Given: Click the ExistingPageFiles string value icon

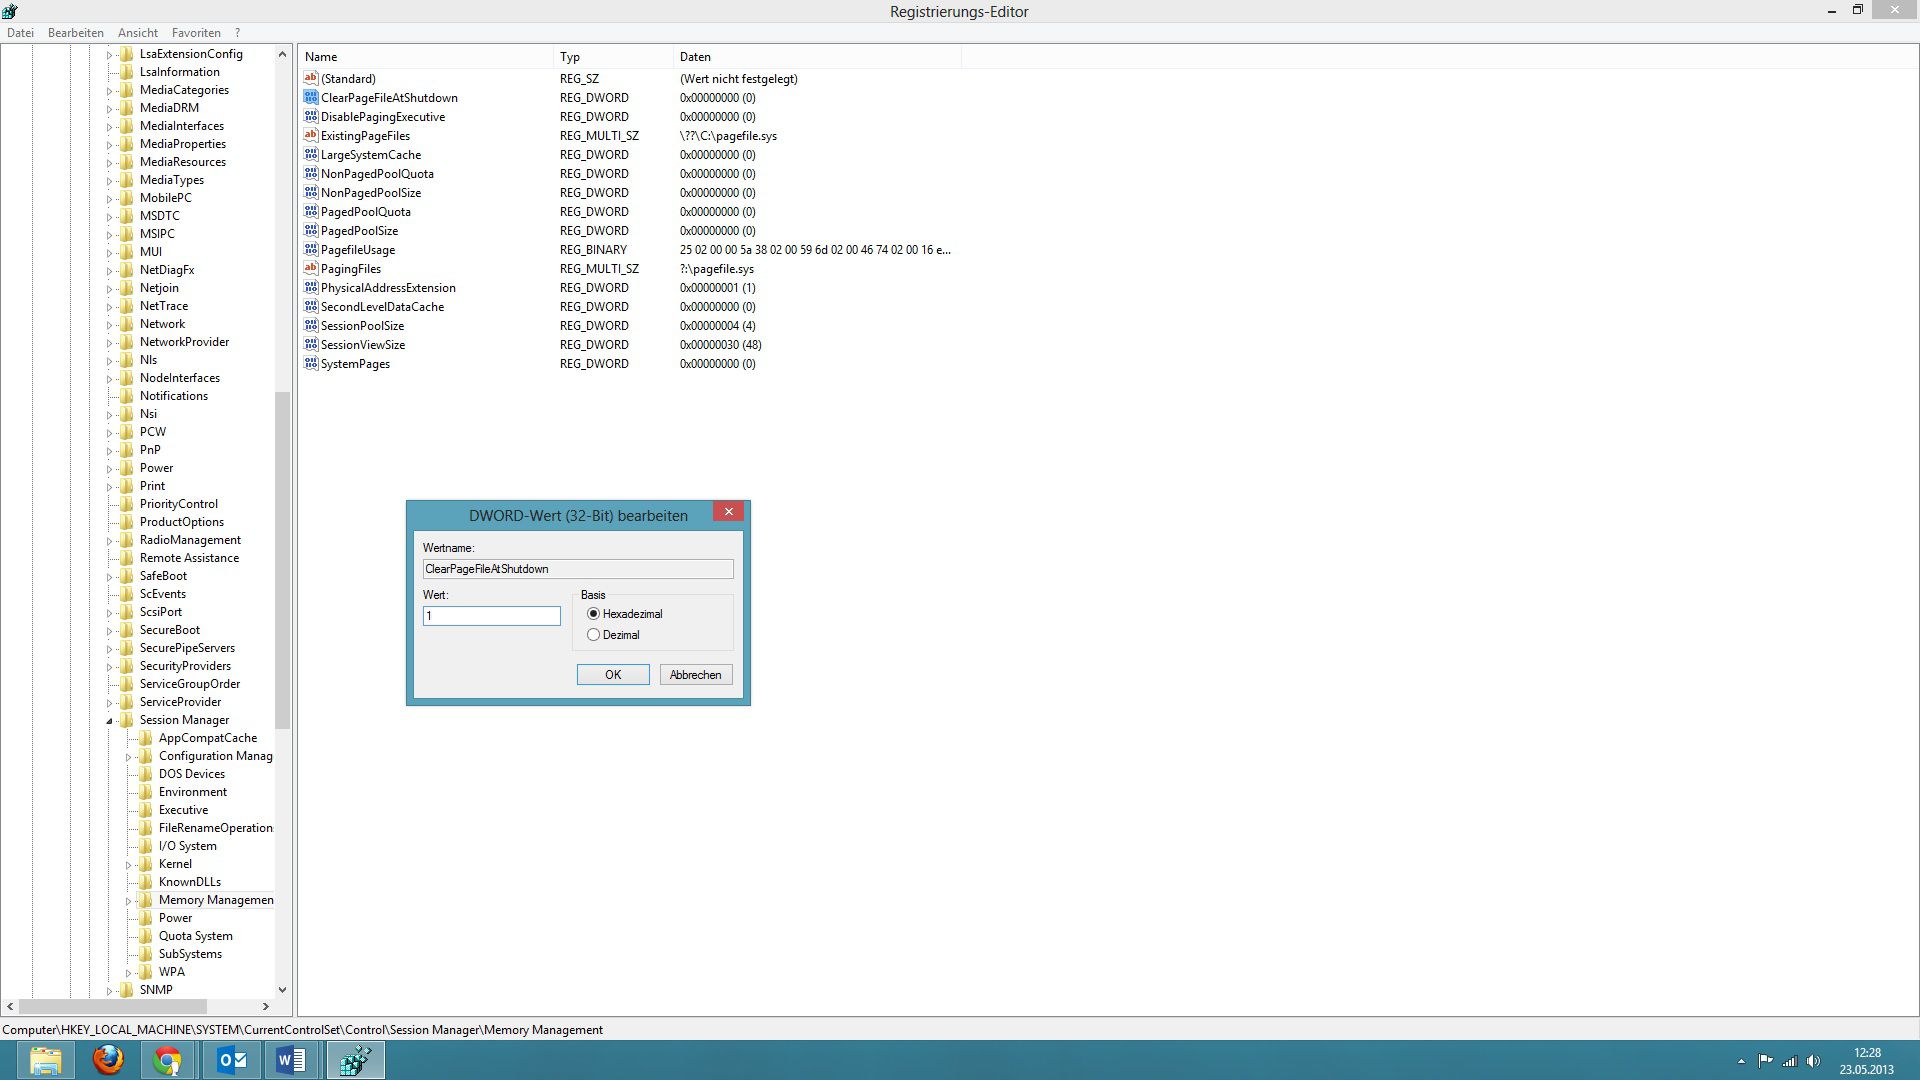Looking at the screenshot, I should pyautogui.click(x=311, y=136).
